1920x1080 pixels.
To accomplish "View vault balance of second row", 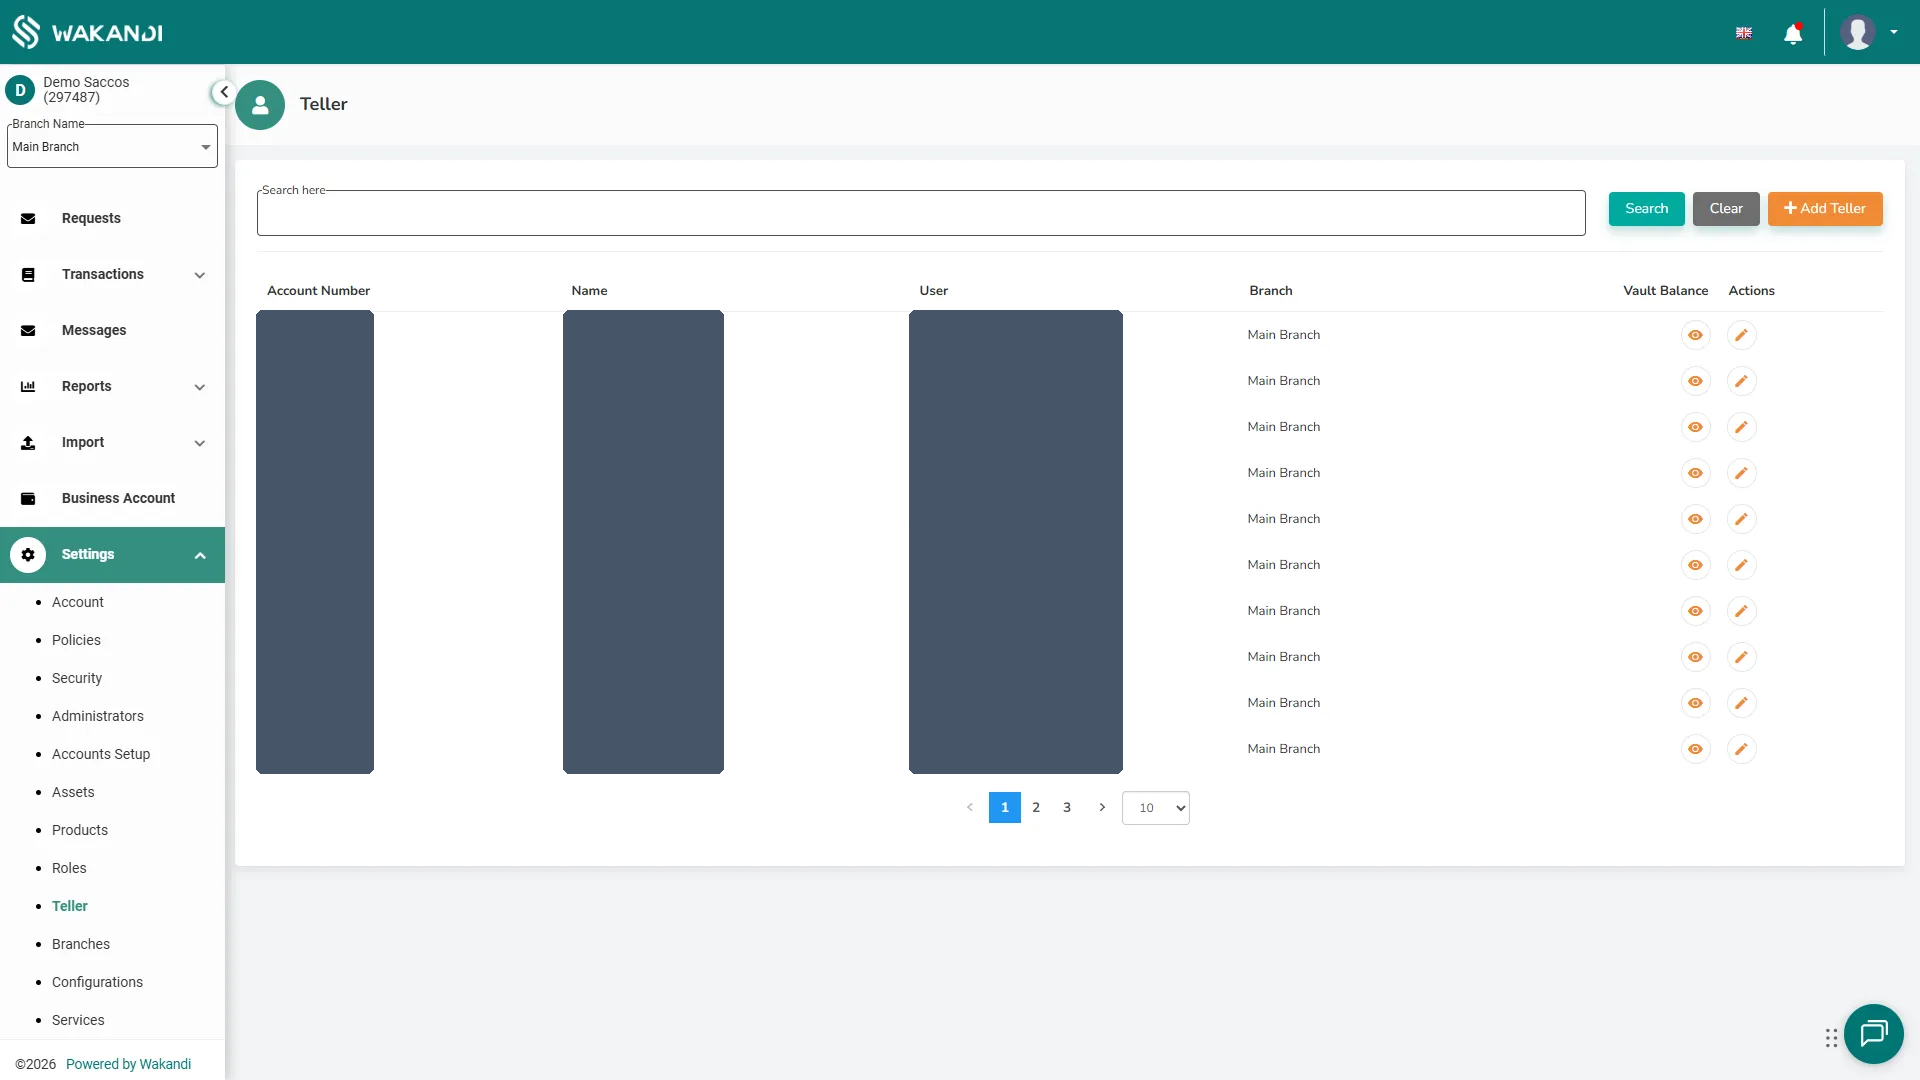I will 1695,381.
